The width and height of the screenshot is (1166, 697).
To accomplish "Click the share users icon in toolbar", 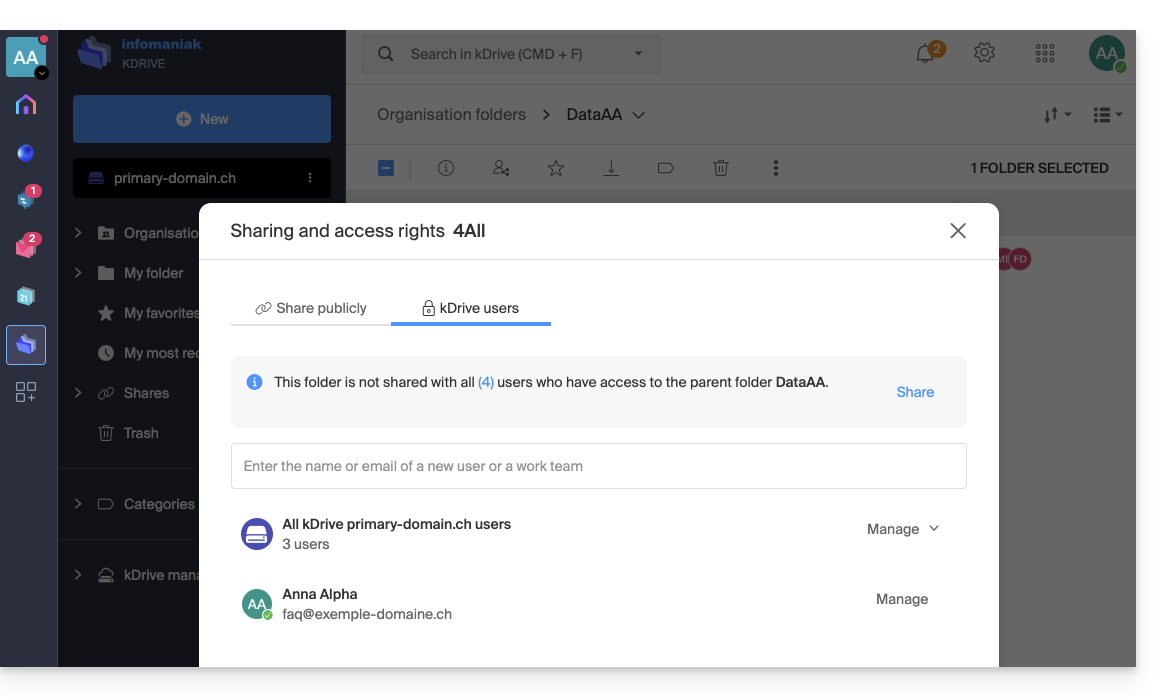I will 501,168.
